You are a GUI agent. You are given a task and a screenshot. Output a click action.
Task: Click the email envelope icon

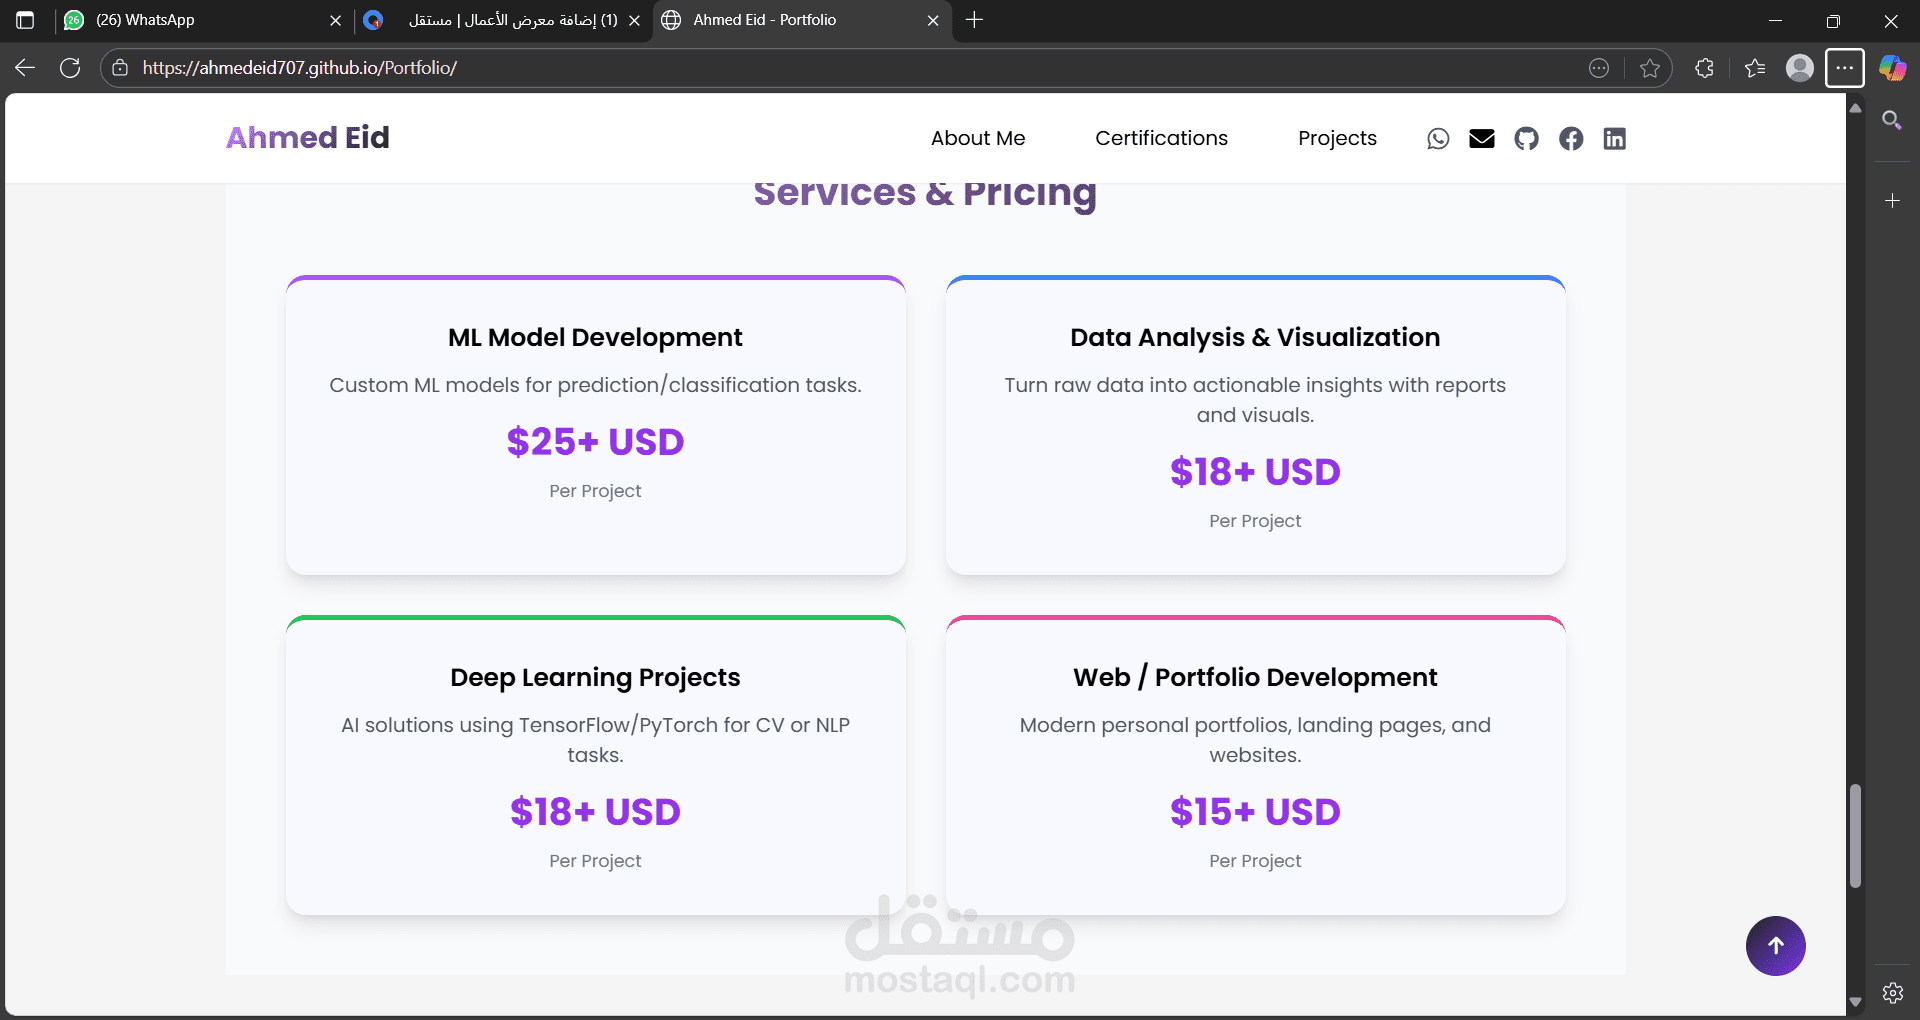(1482, 139)
